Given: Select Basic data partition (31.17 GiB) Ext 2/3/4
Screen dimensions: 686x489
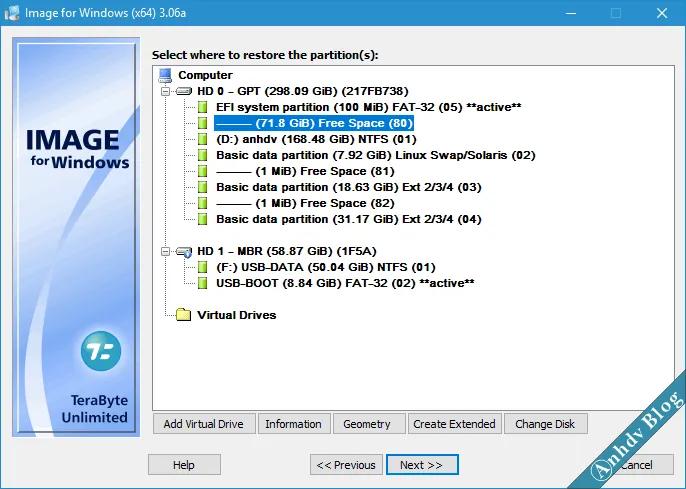Looking at the screenshot, I should 349,219.
